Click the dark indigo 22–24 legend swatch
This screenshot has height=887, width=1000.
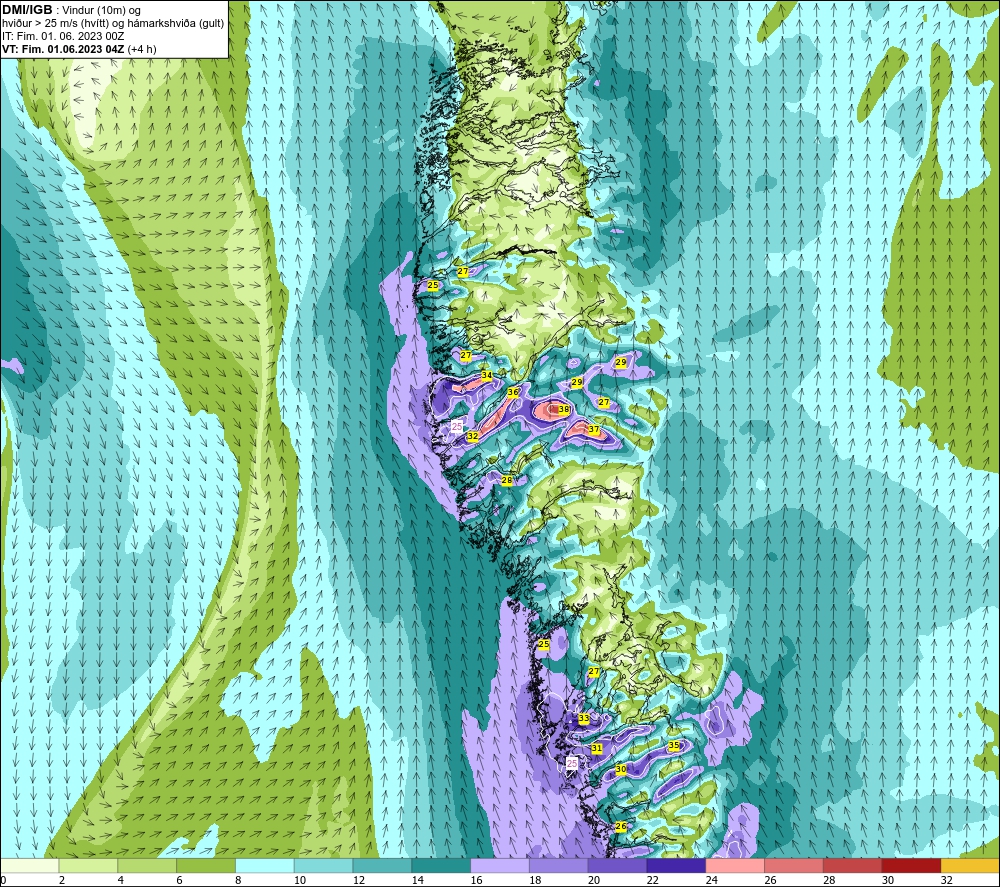tap(676, 865)
